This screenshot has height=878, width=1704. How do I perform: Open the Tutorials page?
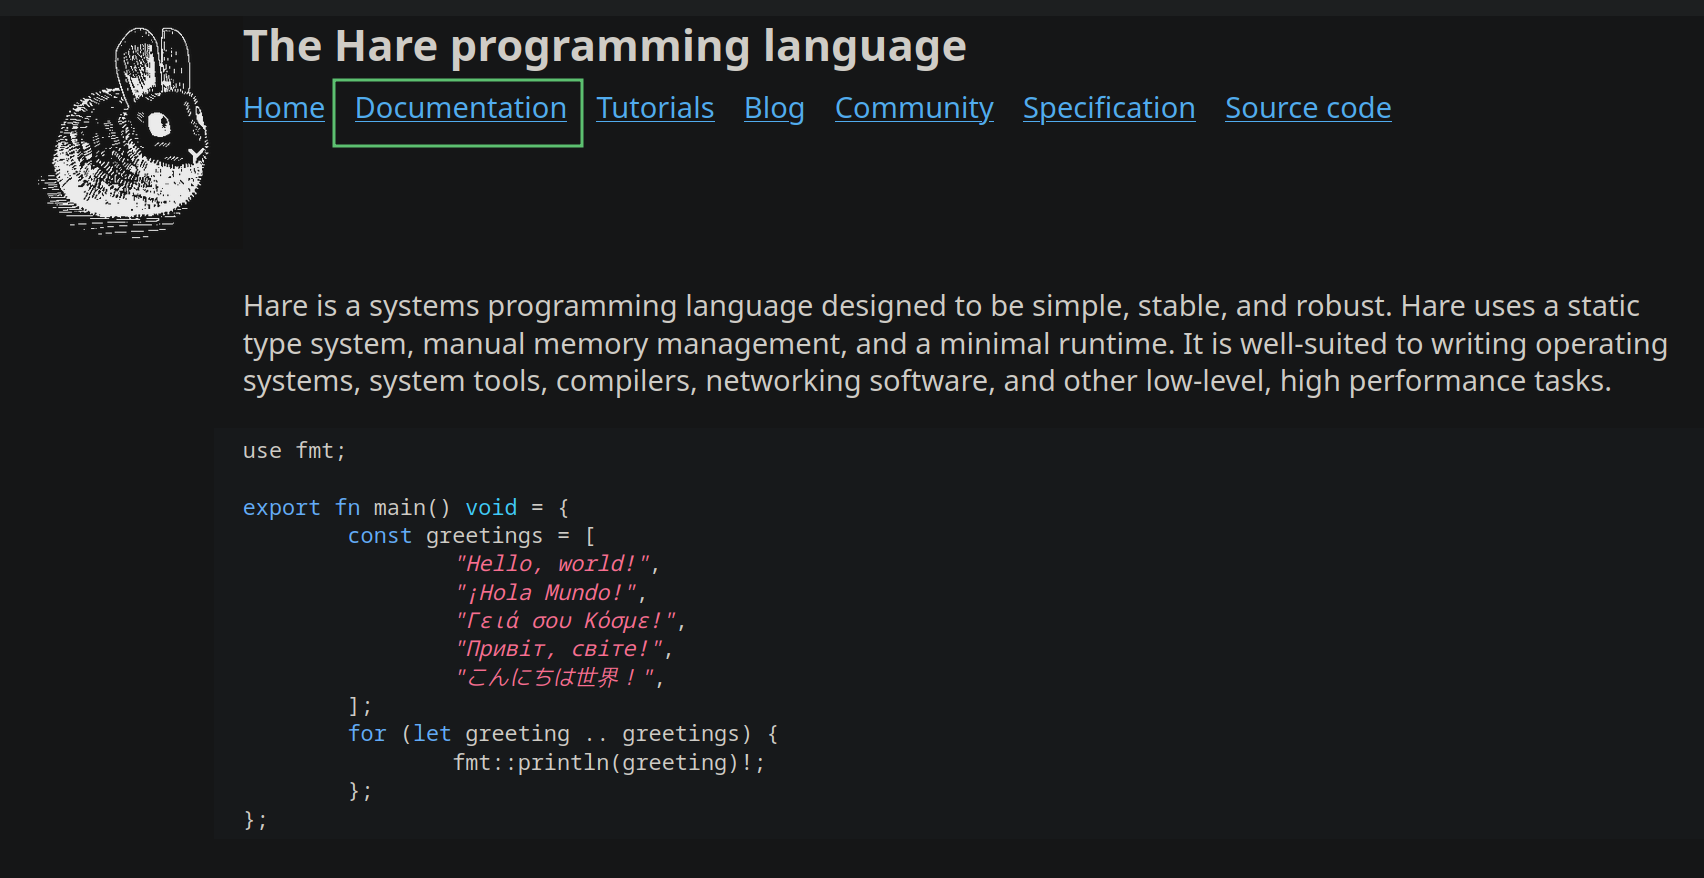tap(655, 108)
